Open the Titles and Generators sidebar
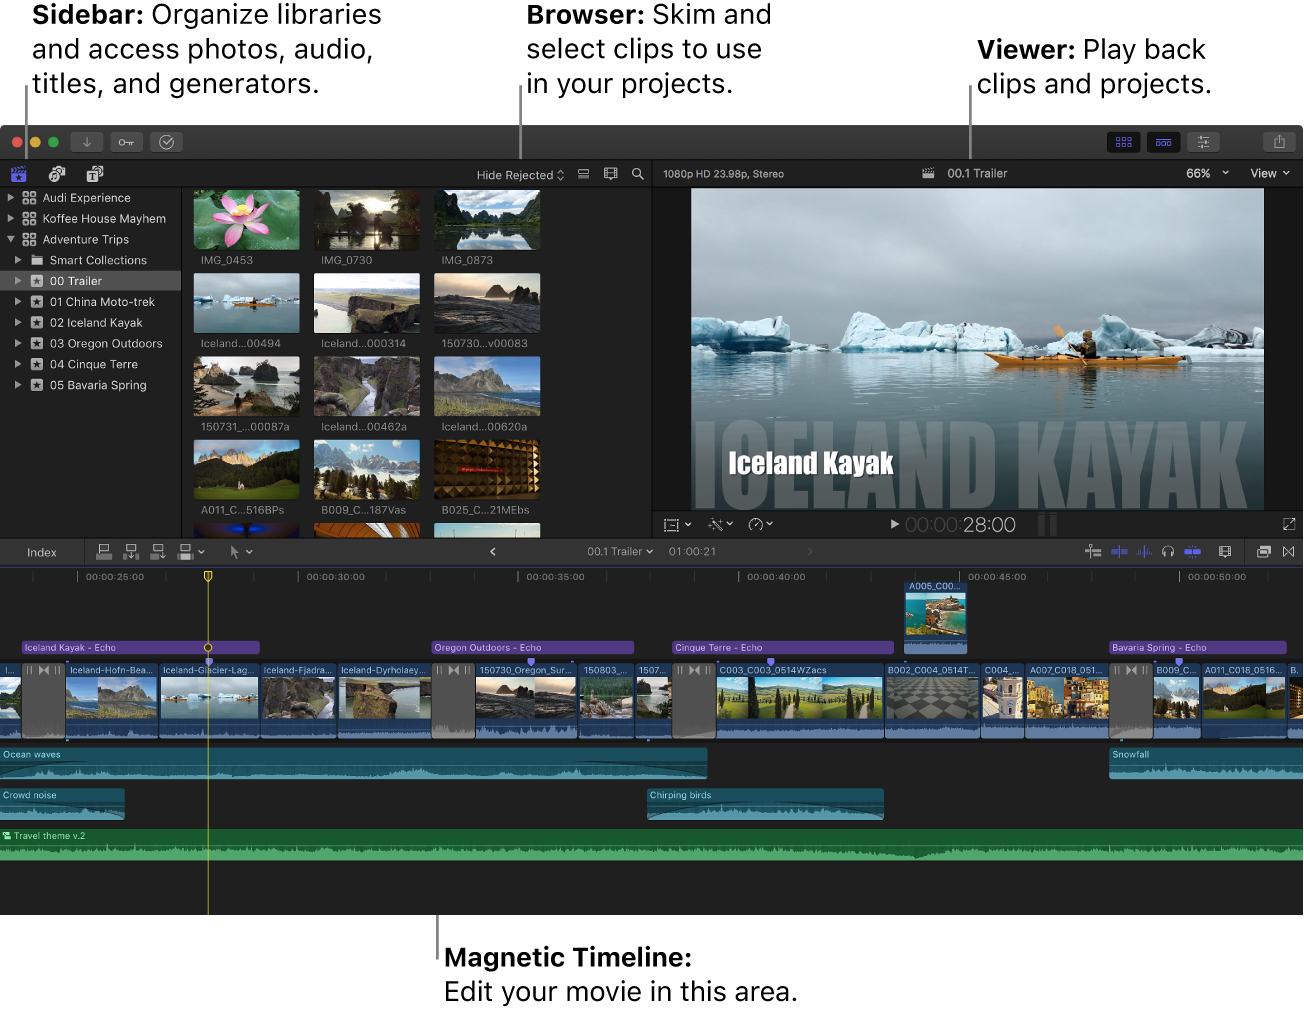 pyautogui.click(x=93, y=173)
